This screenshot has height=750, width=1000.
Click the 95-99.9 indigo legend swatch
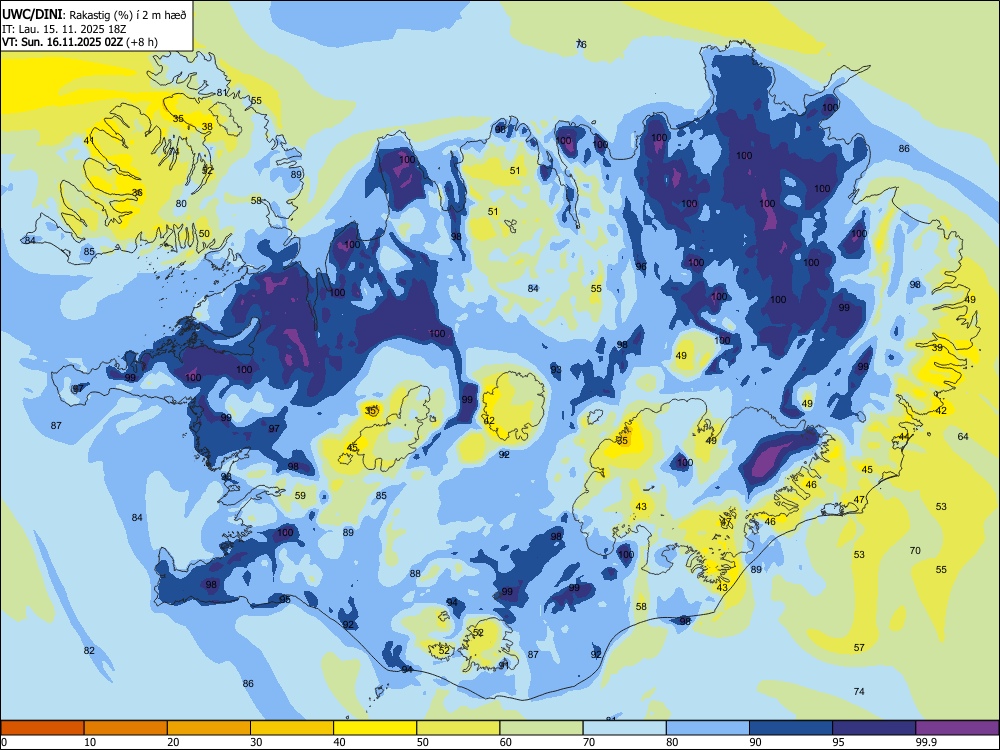point(874,728)
